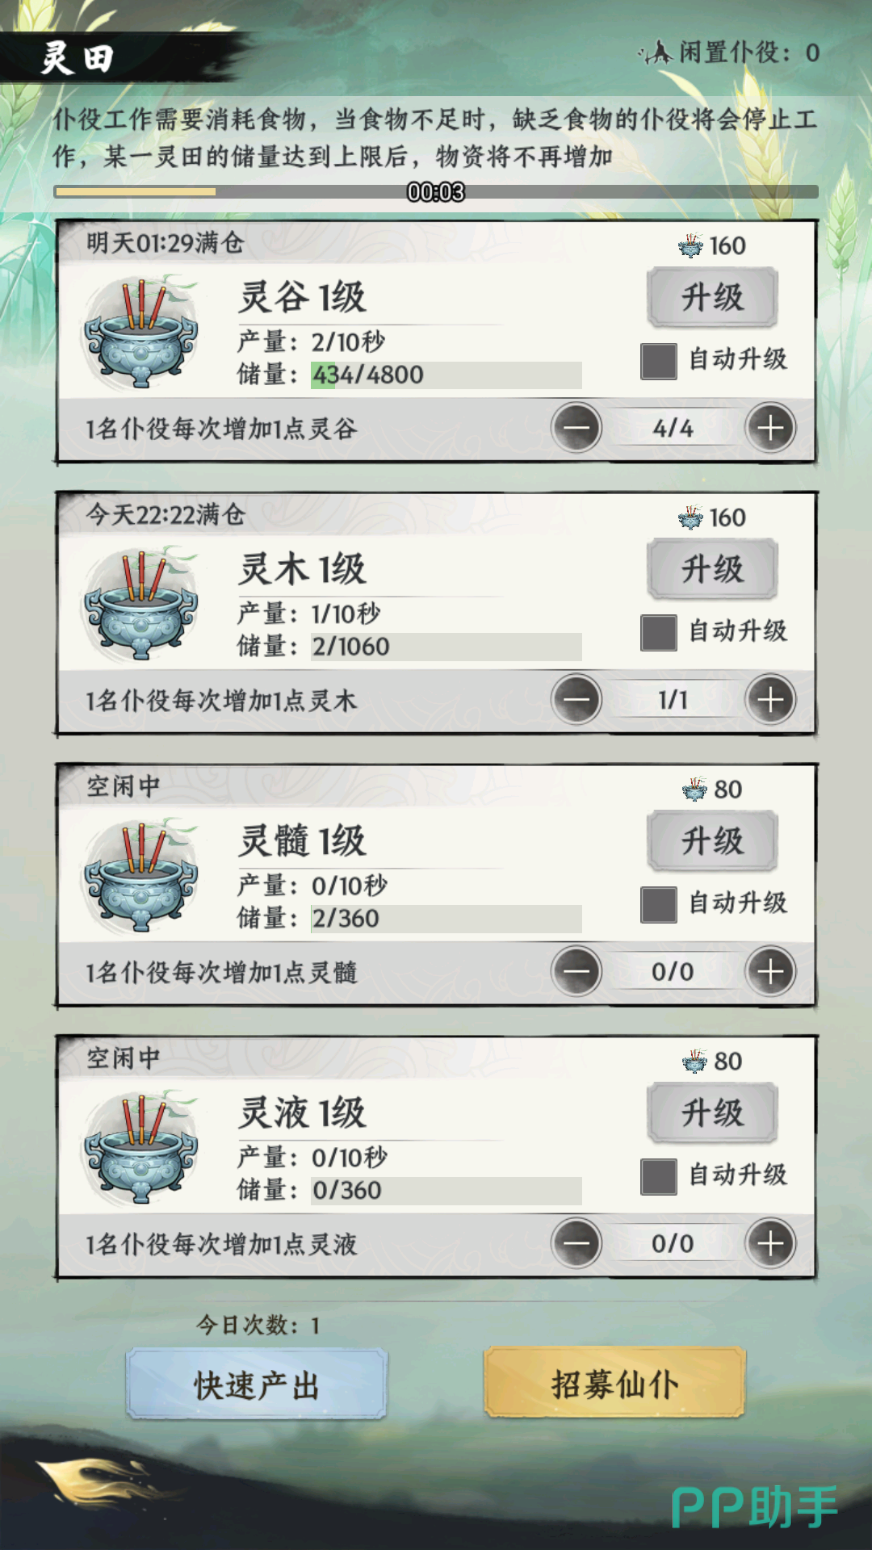This screenshot has height=1550, width=872.
Task: Increase 灵谷 servants with plus icon
Action: pyautogui.click(x=770, y=428)
